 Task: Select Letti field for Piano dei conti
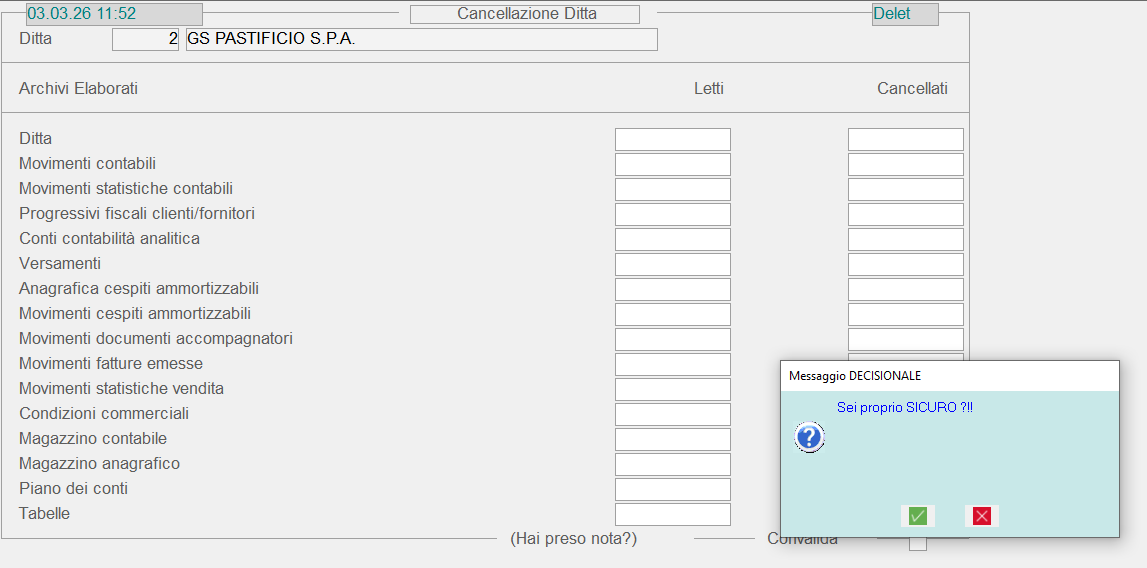(x=672, y=489)
